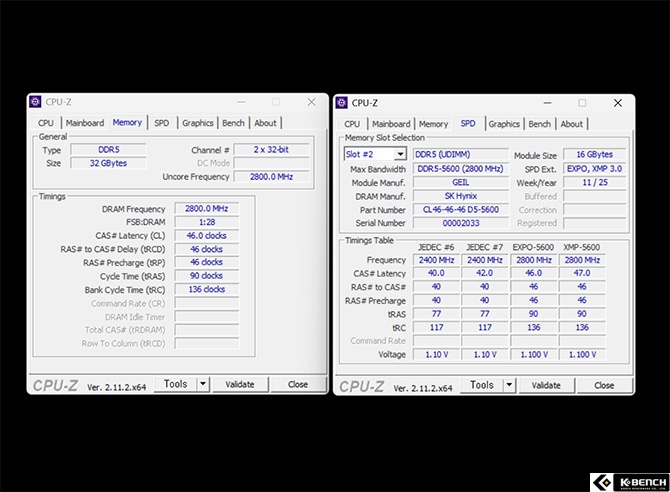Screen dimensions: 670x492
Task: Select Graphics tab in left window
Action: pyautogui.click(x=197, y=123)
